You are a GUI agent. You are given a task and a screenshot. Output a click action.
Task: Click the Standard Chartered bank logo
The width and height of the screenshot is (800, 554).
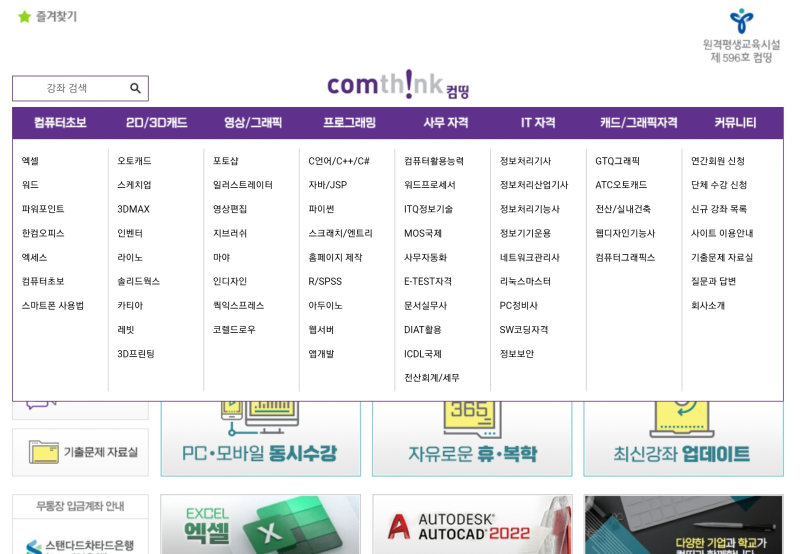pos(34,546)
